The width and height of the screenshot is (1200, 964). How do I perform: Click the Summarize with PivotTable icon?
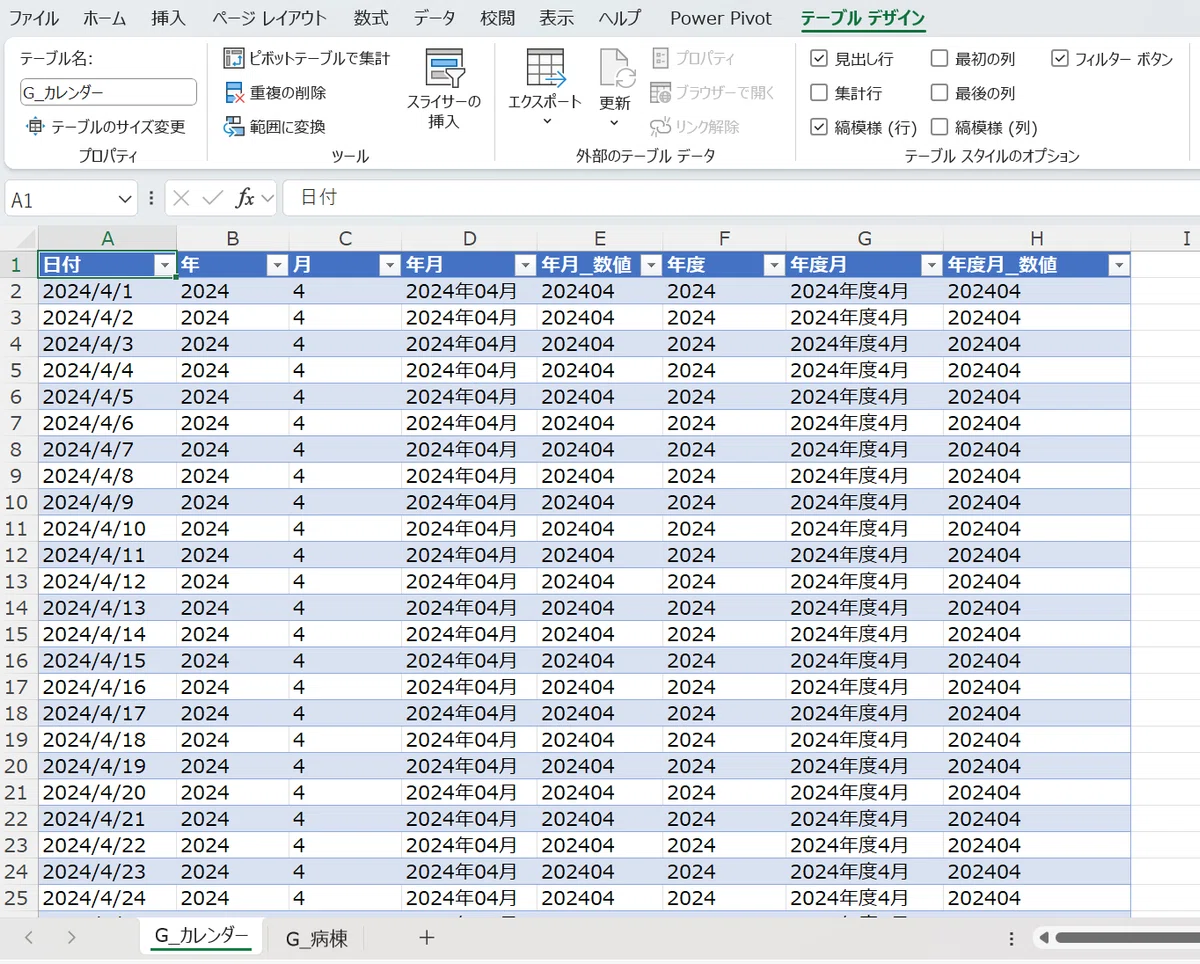point(233,59)
